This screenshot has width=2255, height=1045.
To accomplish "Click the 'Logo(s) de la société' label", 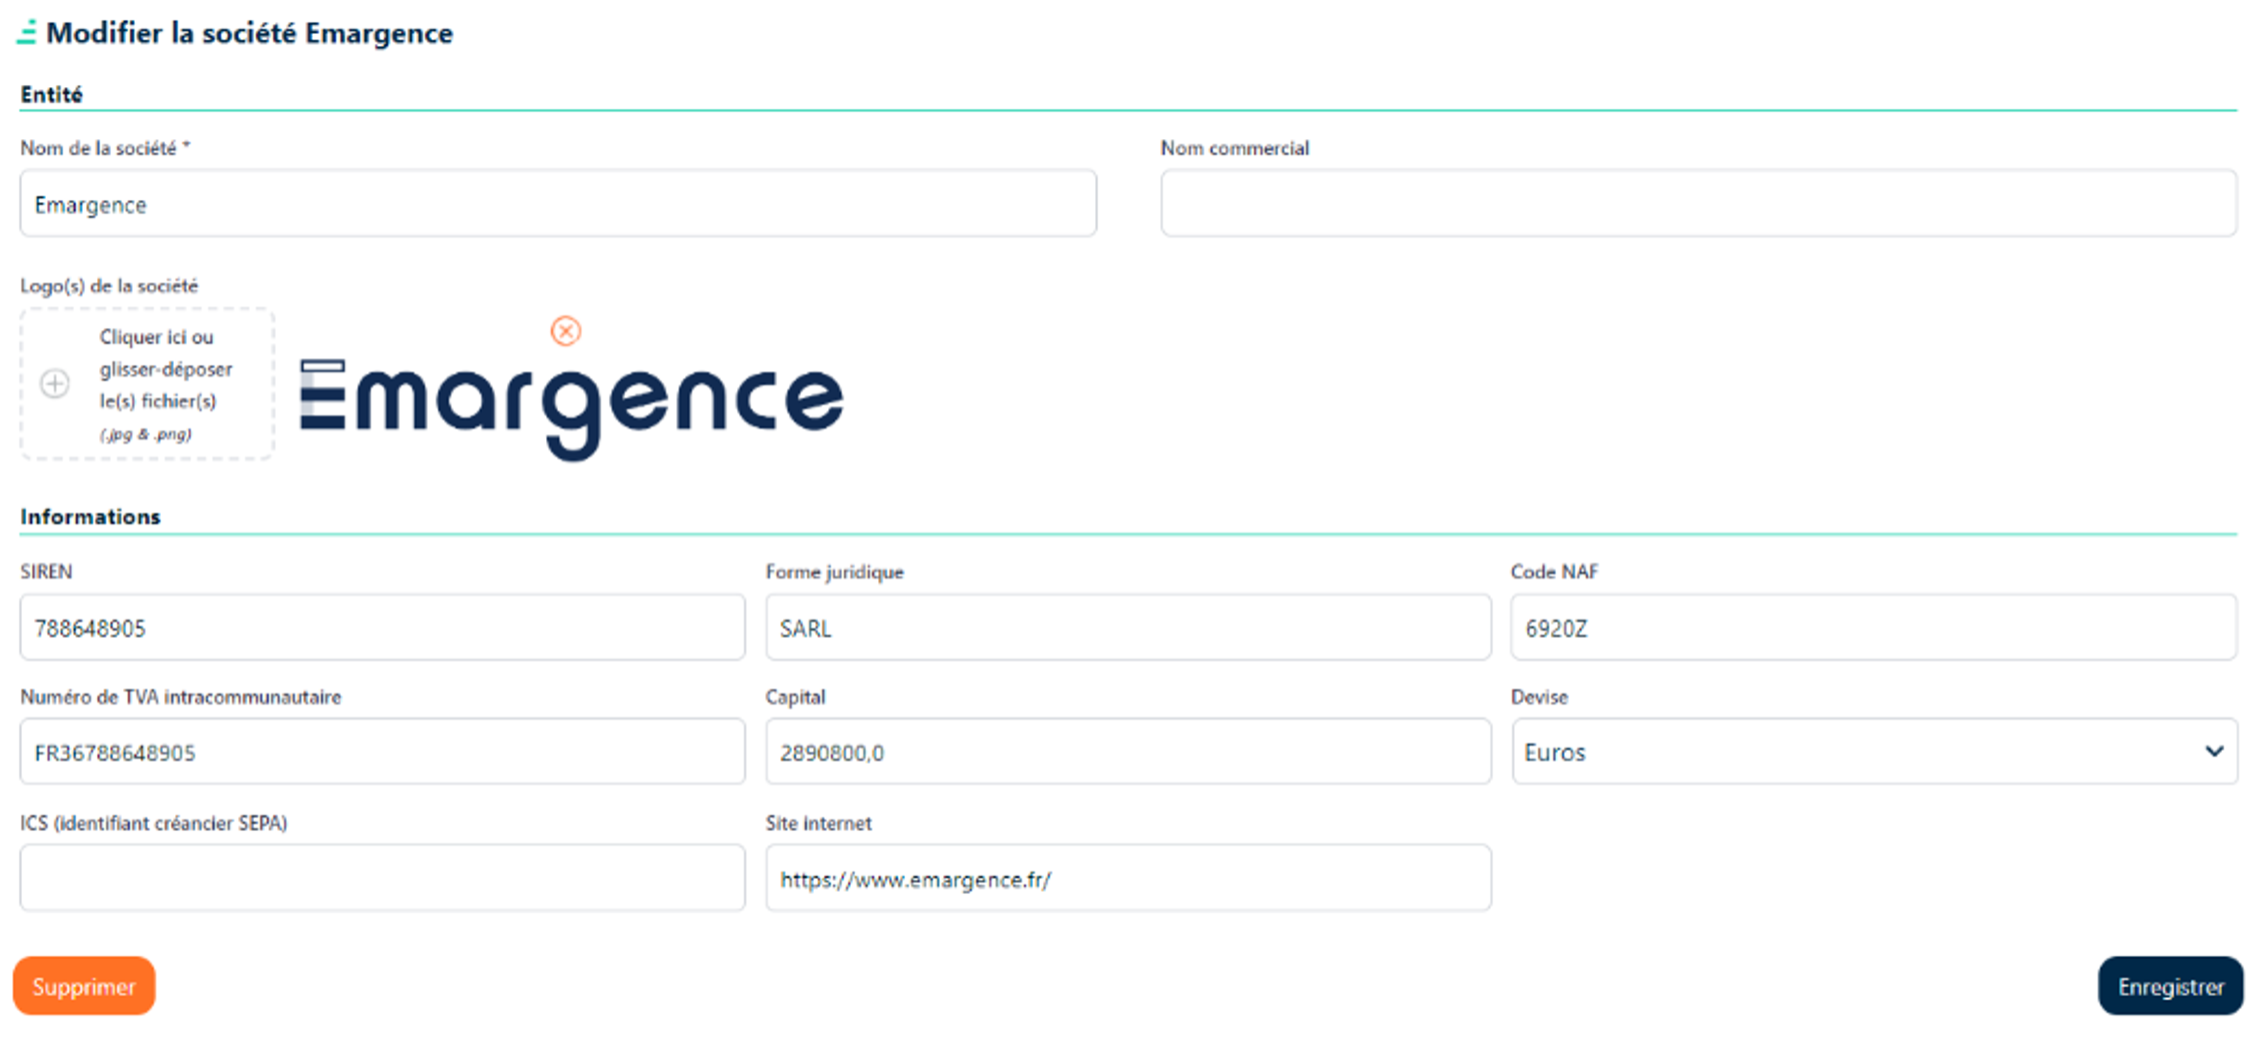I will coord(109,286).
